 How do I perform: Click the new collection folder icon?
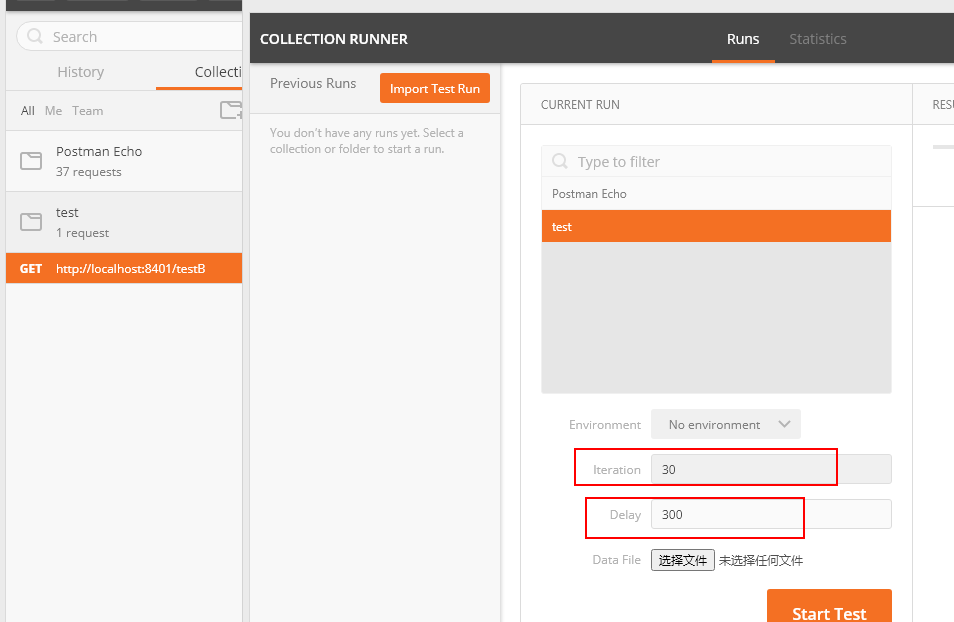231,110
